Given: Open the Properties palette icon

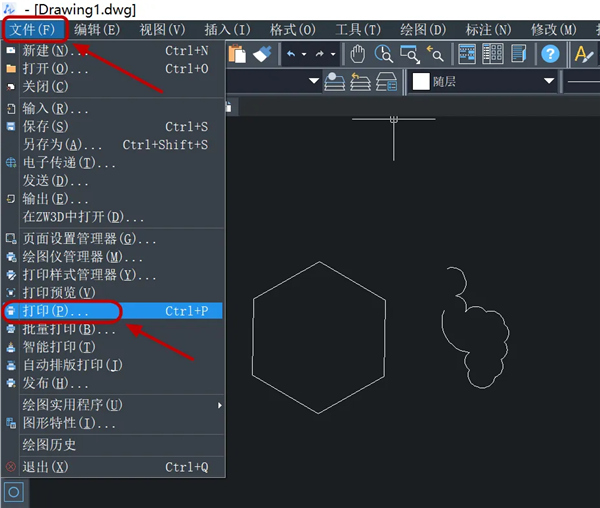Looking at the screenshot, I should click(467, 54).
